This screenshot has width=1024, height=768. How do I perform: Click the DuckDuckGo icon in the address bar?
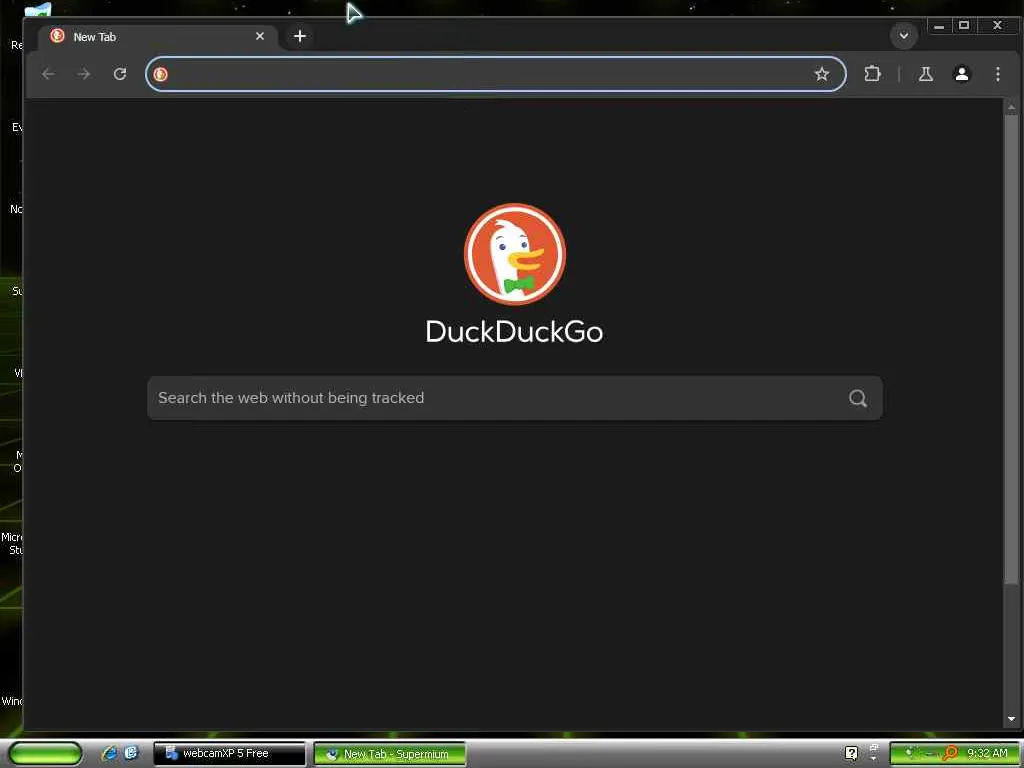click(161, 74)
